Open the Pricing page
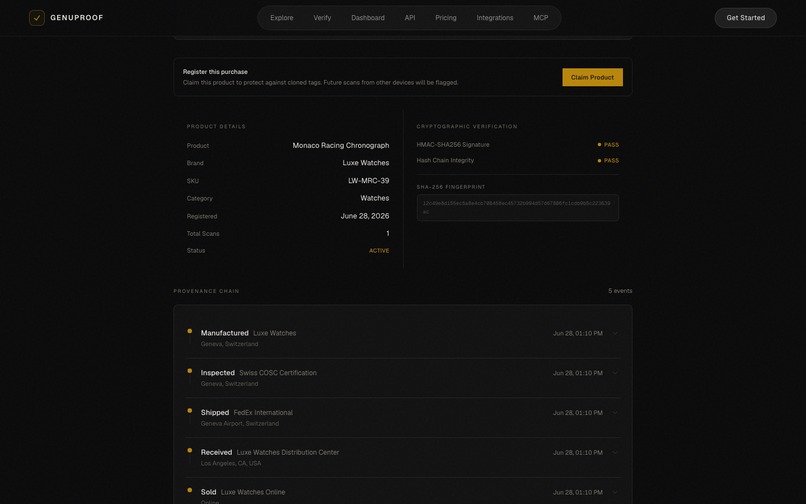806x504 pixels. (446, 18)
